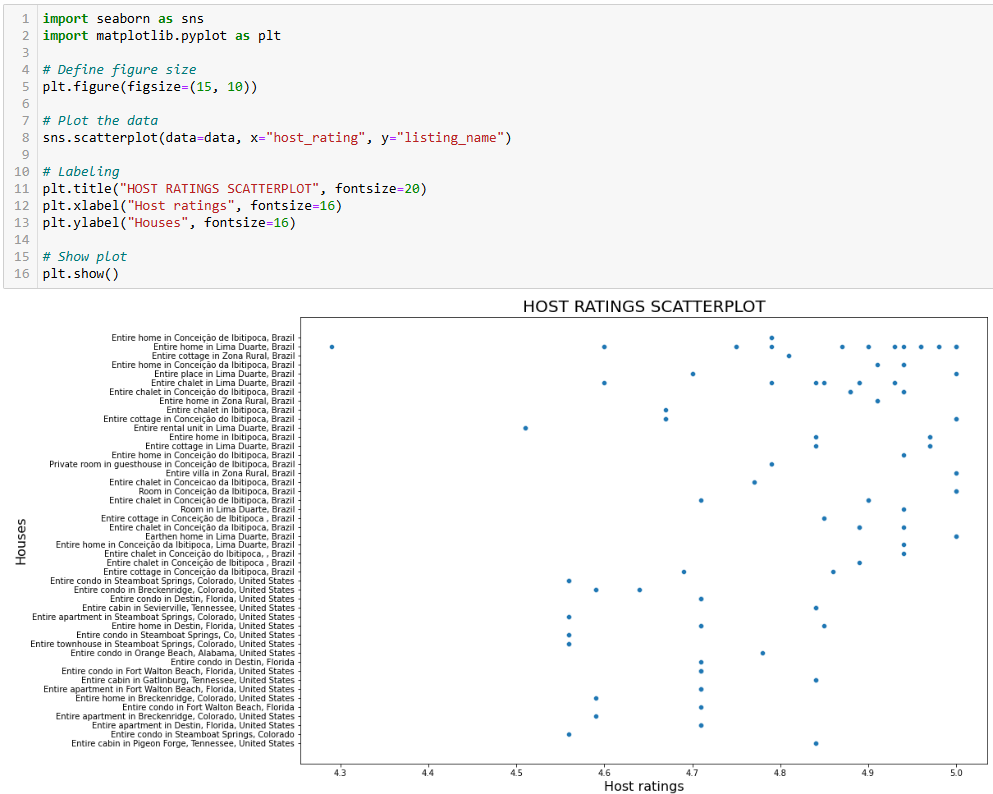
Task: Click the Host ratings x-axis label
Action: 643,785
